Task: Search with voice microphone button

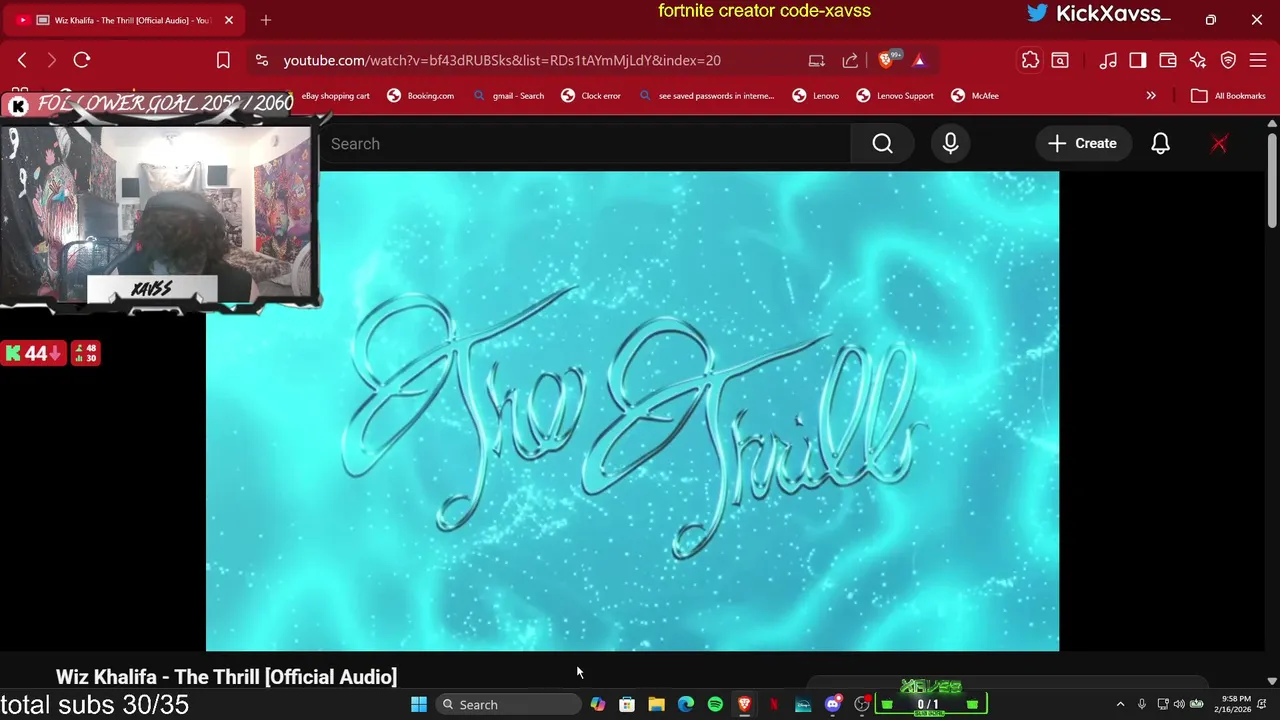Action: coord(950,144)
